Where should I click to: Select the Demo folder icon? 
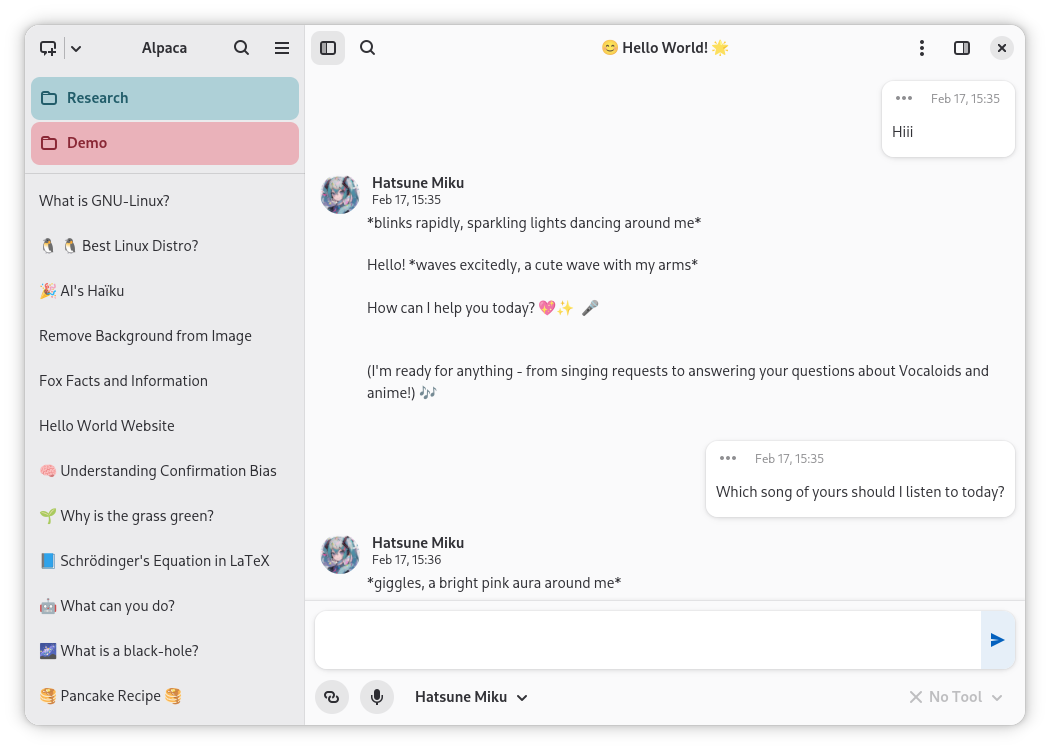click(x=49, y=143)
